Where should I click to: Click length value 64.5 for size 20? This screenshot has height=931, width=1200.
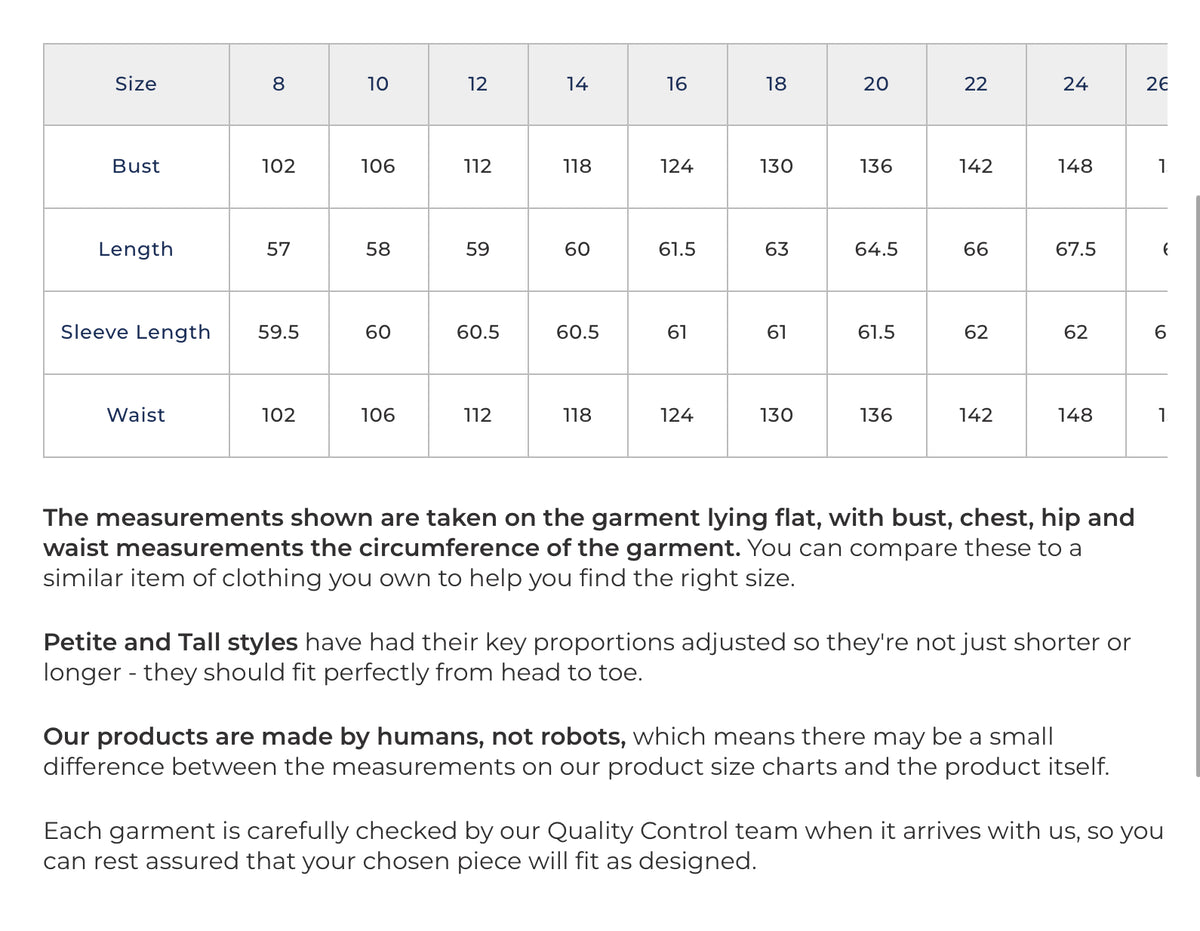(x=877, y=250)
